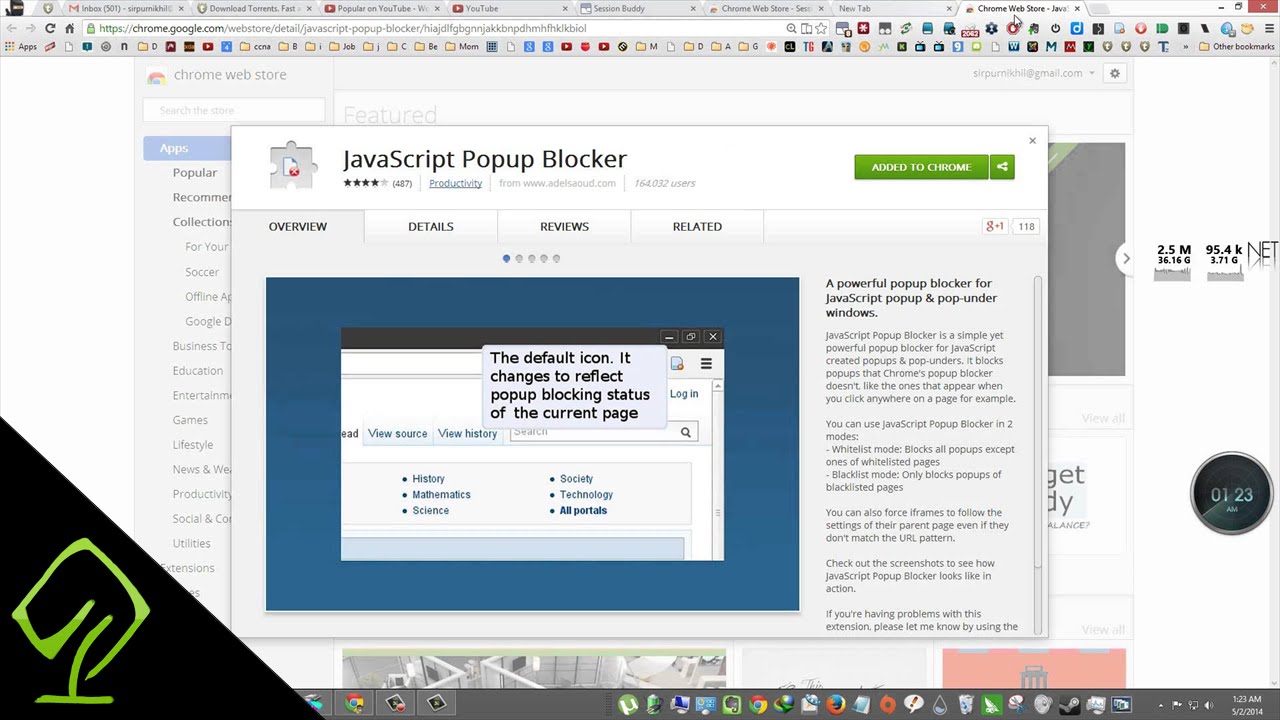Click the Google +1 button
The width and height of the screenshot is (1280, 720).
[995, 226]
